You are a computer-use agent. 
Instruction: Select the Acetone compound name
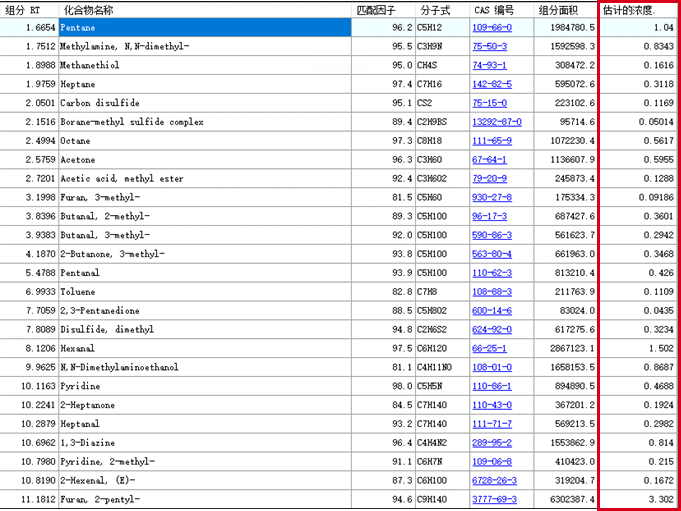tap(78, 160)
